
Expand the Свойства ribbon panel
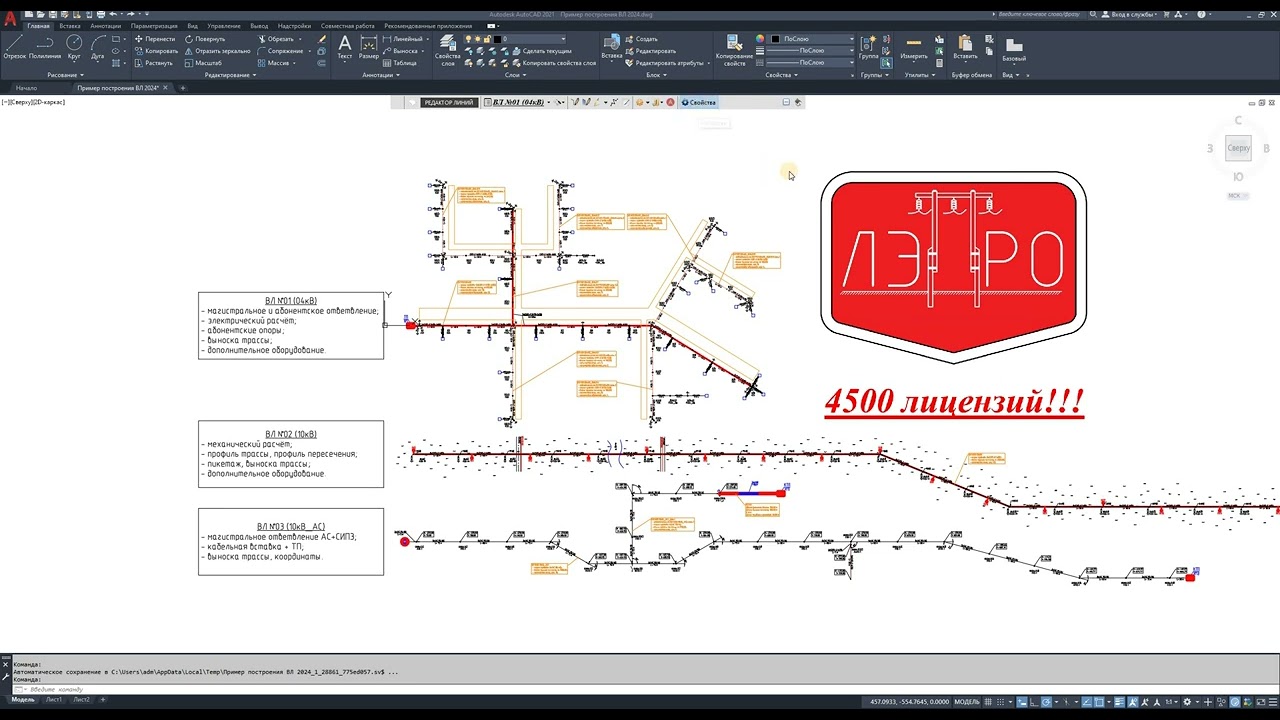pos(781,75)
